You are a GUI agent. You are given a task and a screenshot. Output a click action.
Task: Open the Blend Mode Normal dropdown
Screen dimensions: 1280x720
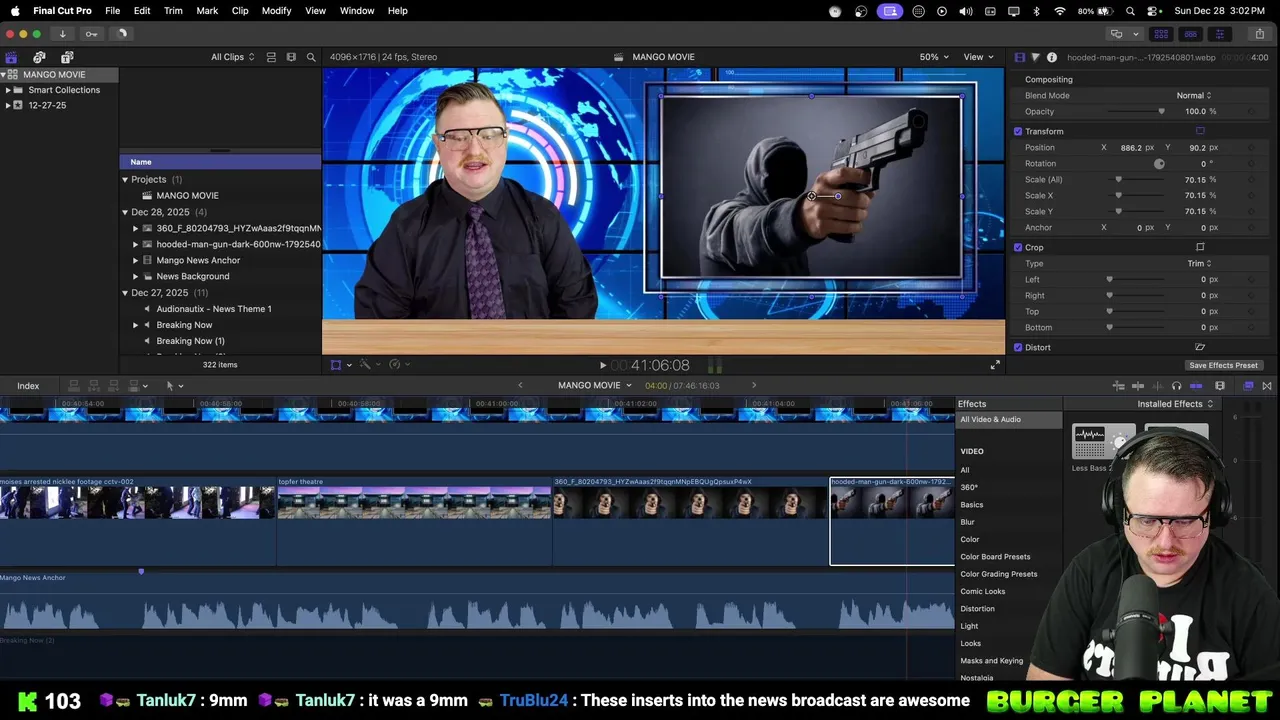1194,95
